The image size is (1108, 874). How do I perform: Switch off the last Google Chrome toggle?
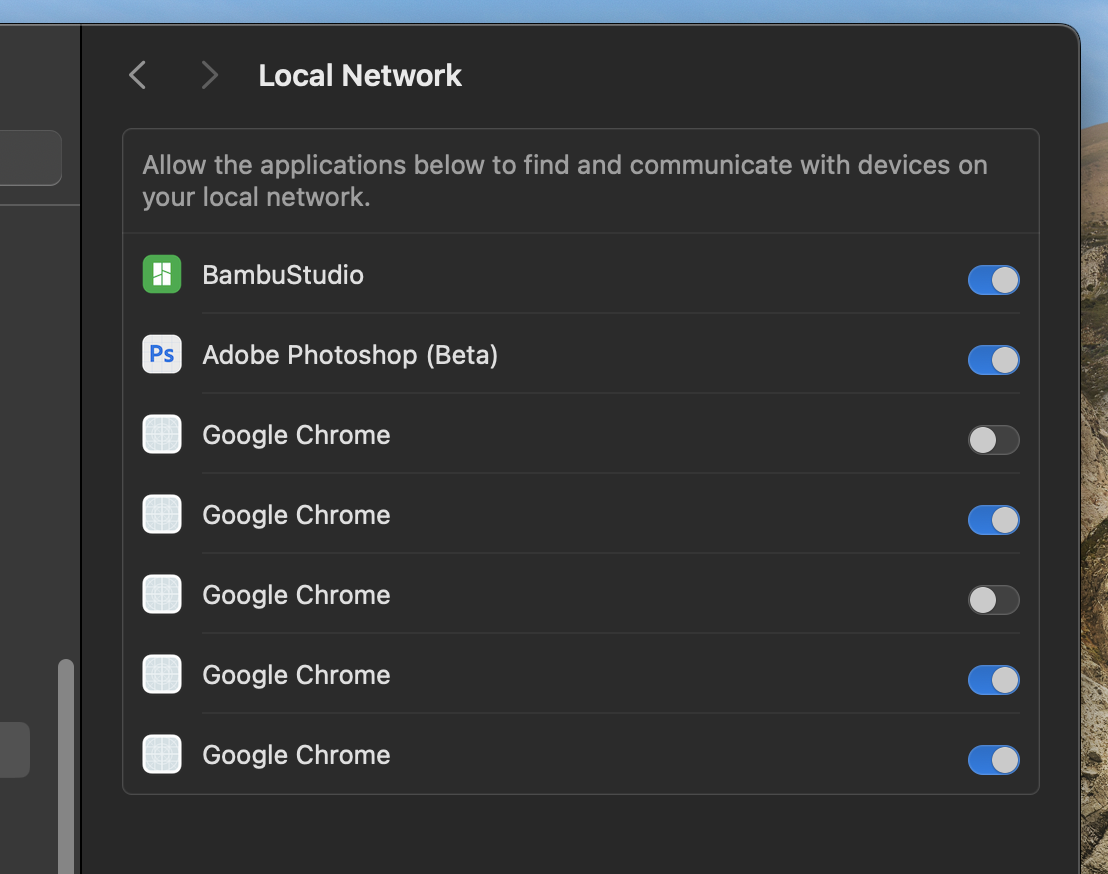coord(993,760)
